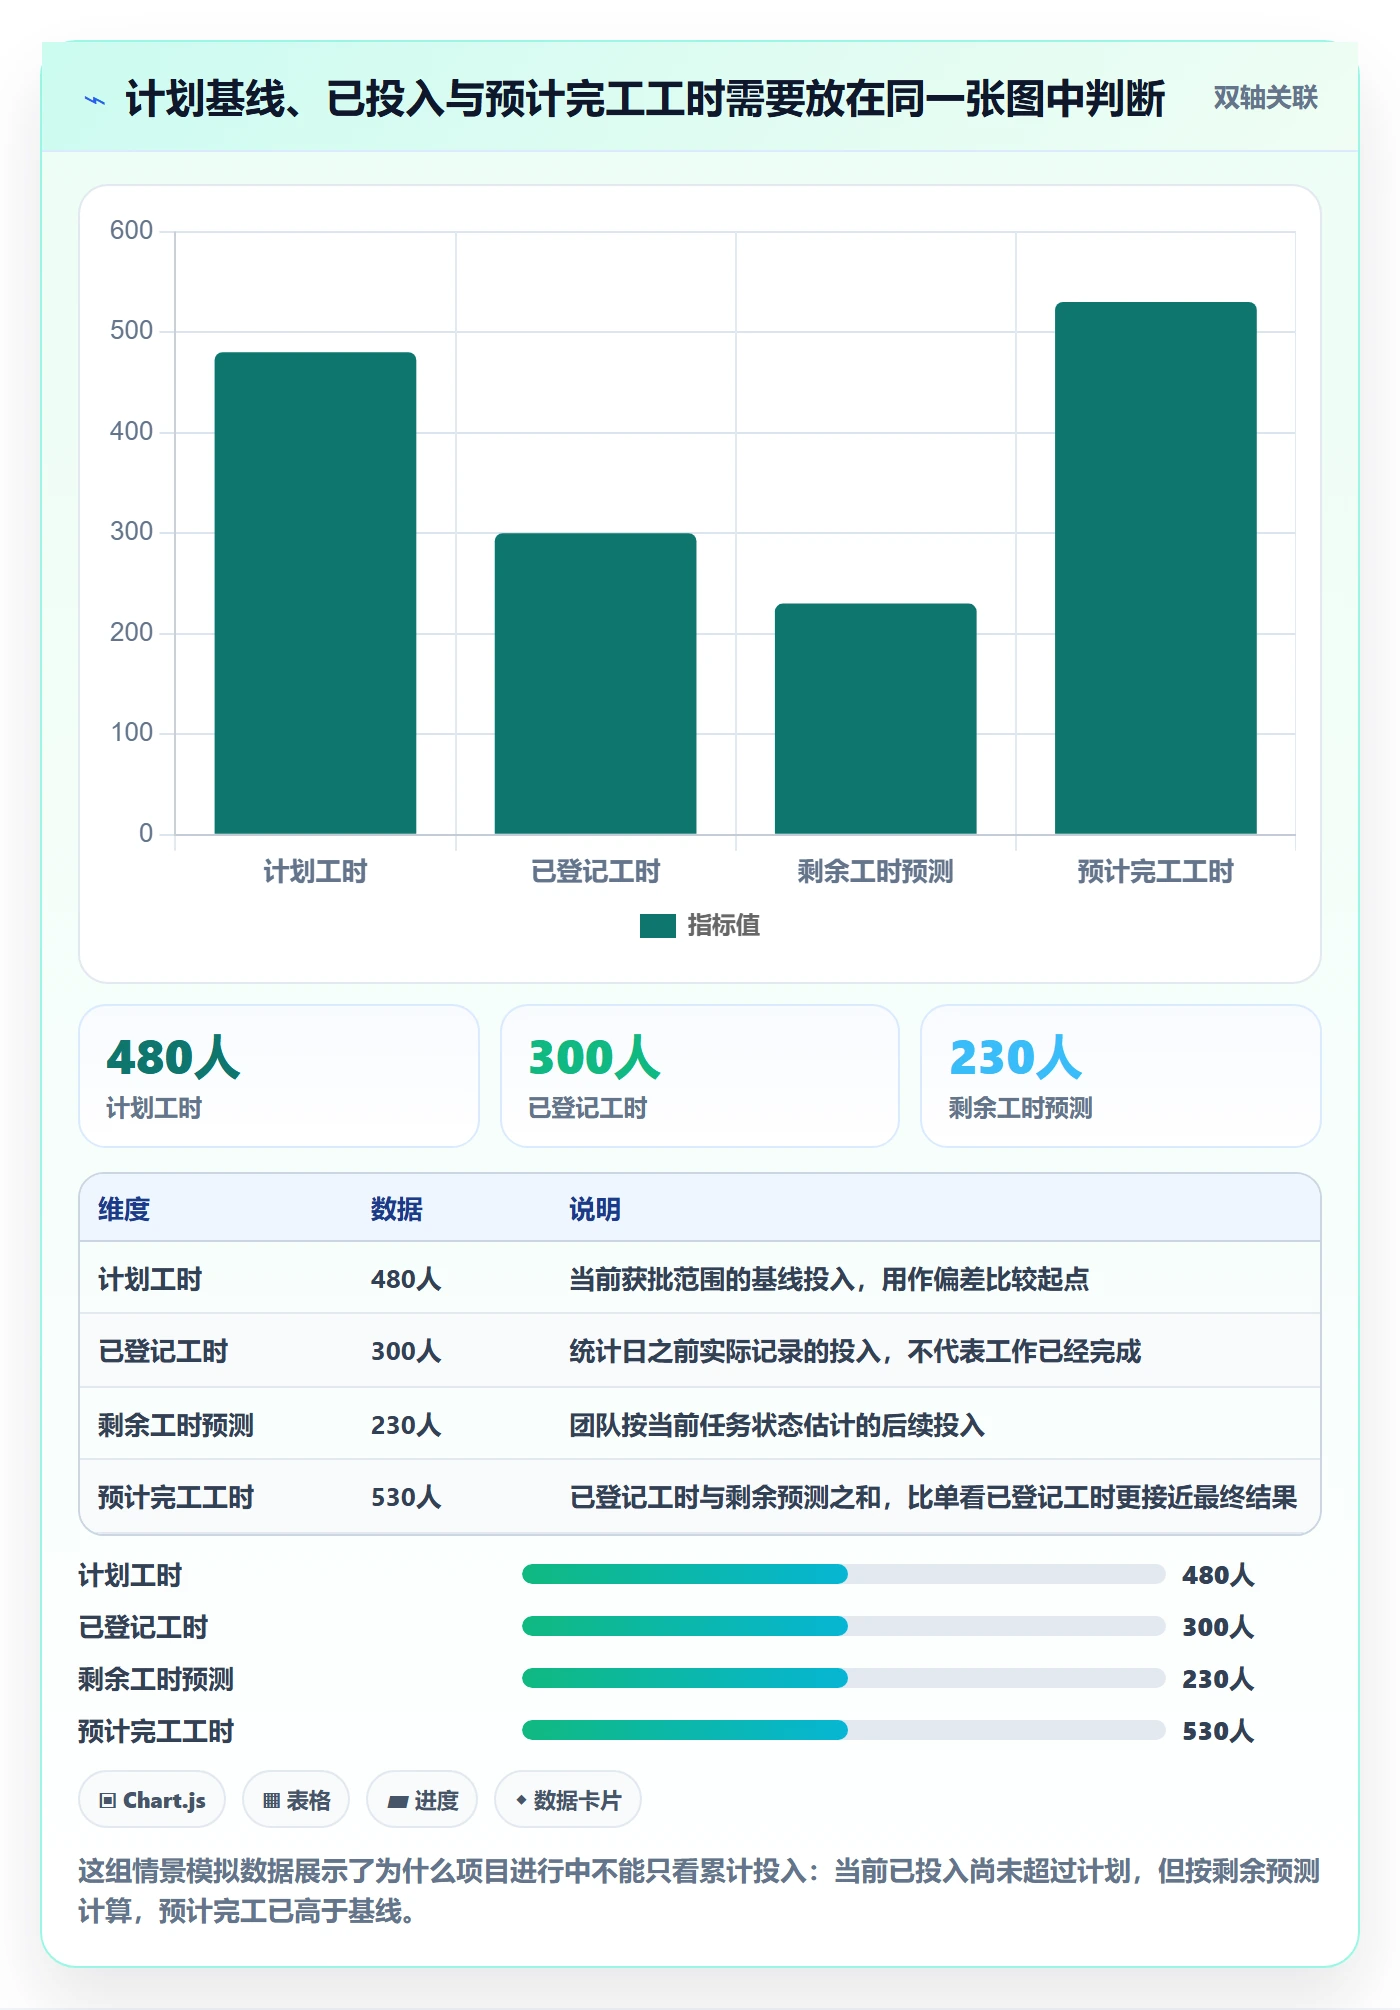This screenshot has width=1400, height=2010.
Task: Click the 指标值 legend label
Action: [x=723, y=926]
